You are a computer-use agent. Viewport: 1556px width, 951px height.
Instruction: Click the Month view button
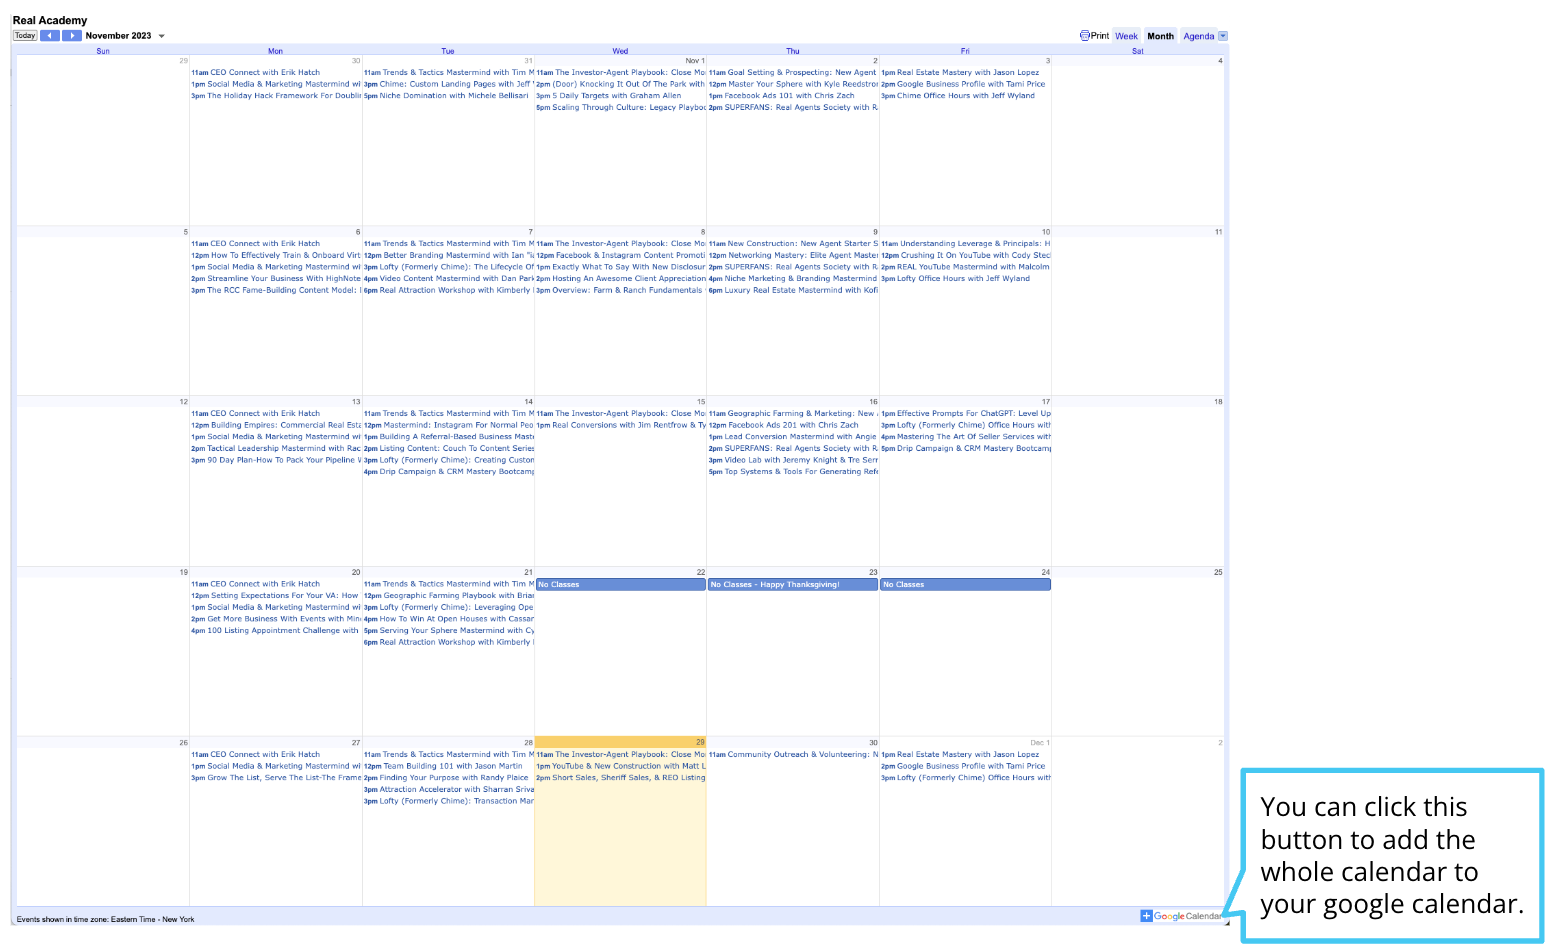[1160, 35]
